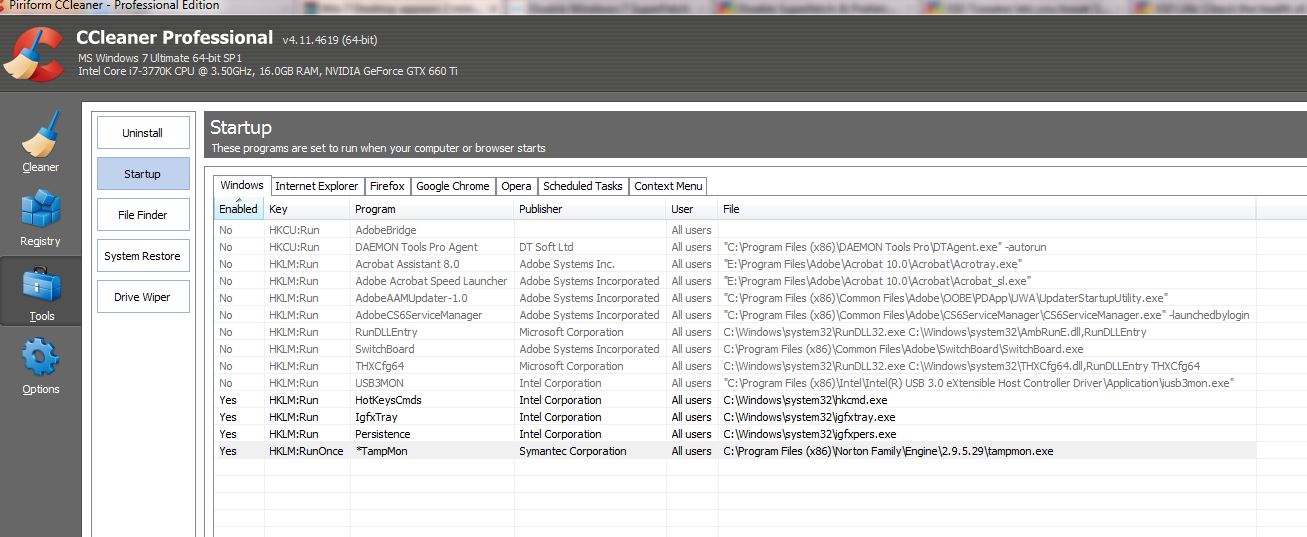
Task: Click the tampmon.exe file path
Action: coord(888,451)
